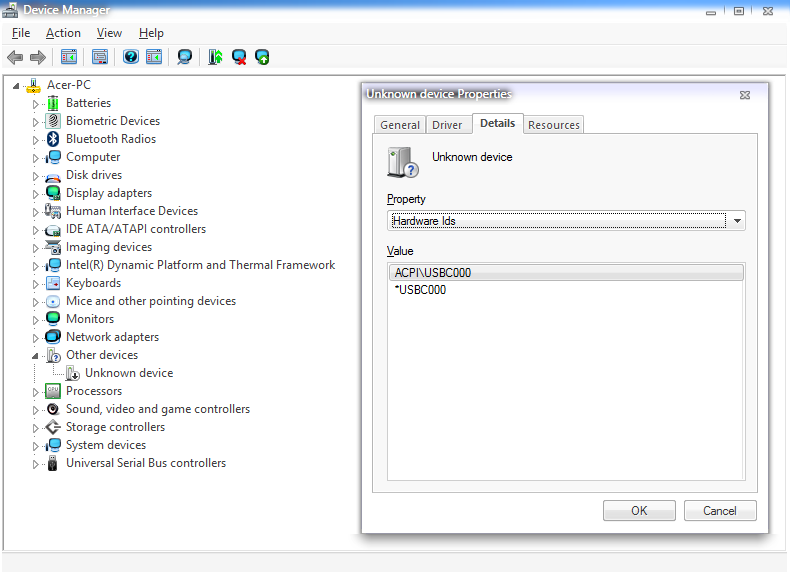Open the Property dropdown showing Hardware Ids
Screen dimensions: 790x574
pos(566,221)
